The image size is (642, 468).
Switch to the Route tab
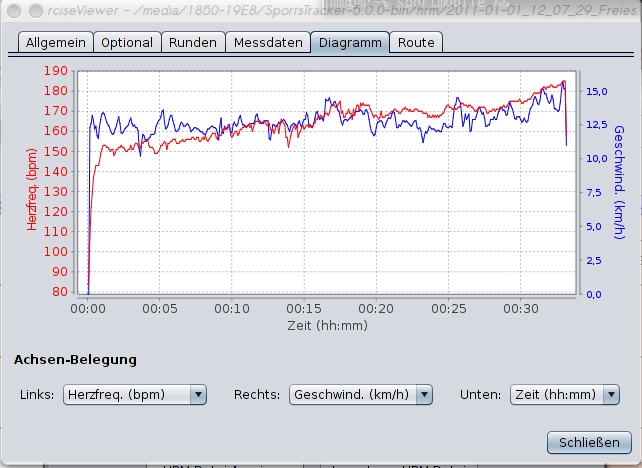(x=416, y=43)
